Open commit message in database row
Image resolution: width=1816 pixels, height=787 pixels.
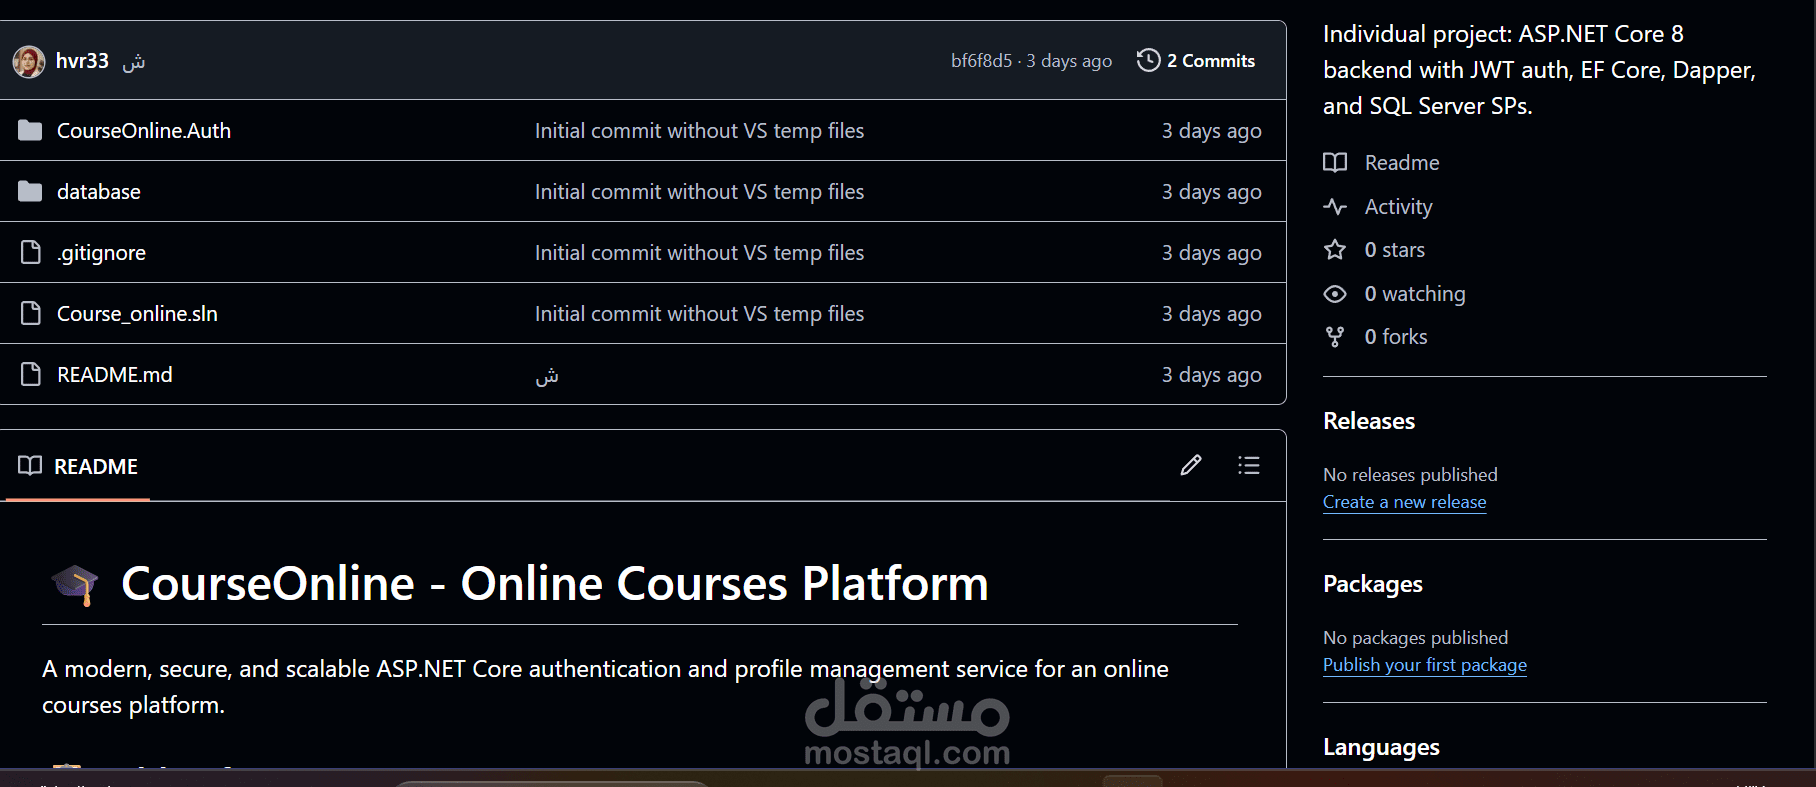(699, 192)
